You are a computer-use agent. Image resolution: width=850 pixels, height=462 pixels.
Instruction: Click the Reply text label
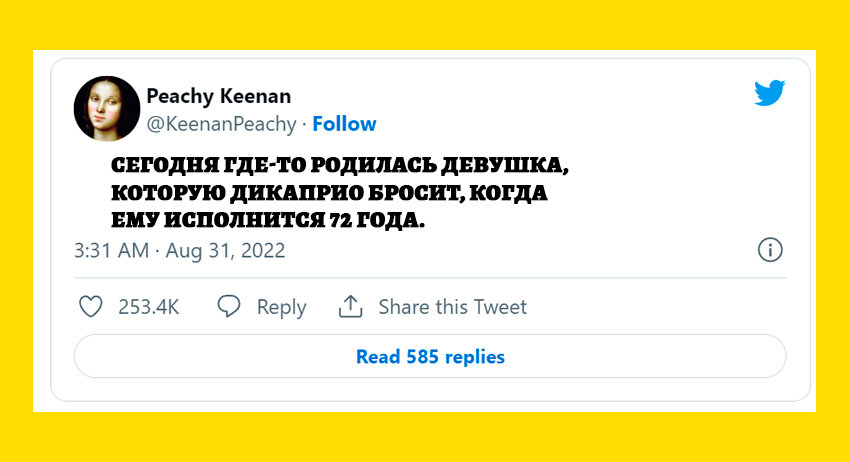tap(281, 307)
